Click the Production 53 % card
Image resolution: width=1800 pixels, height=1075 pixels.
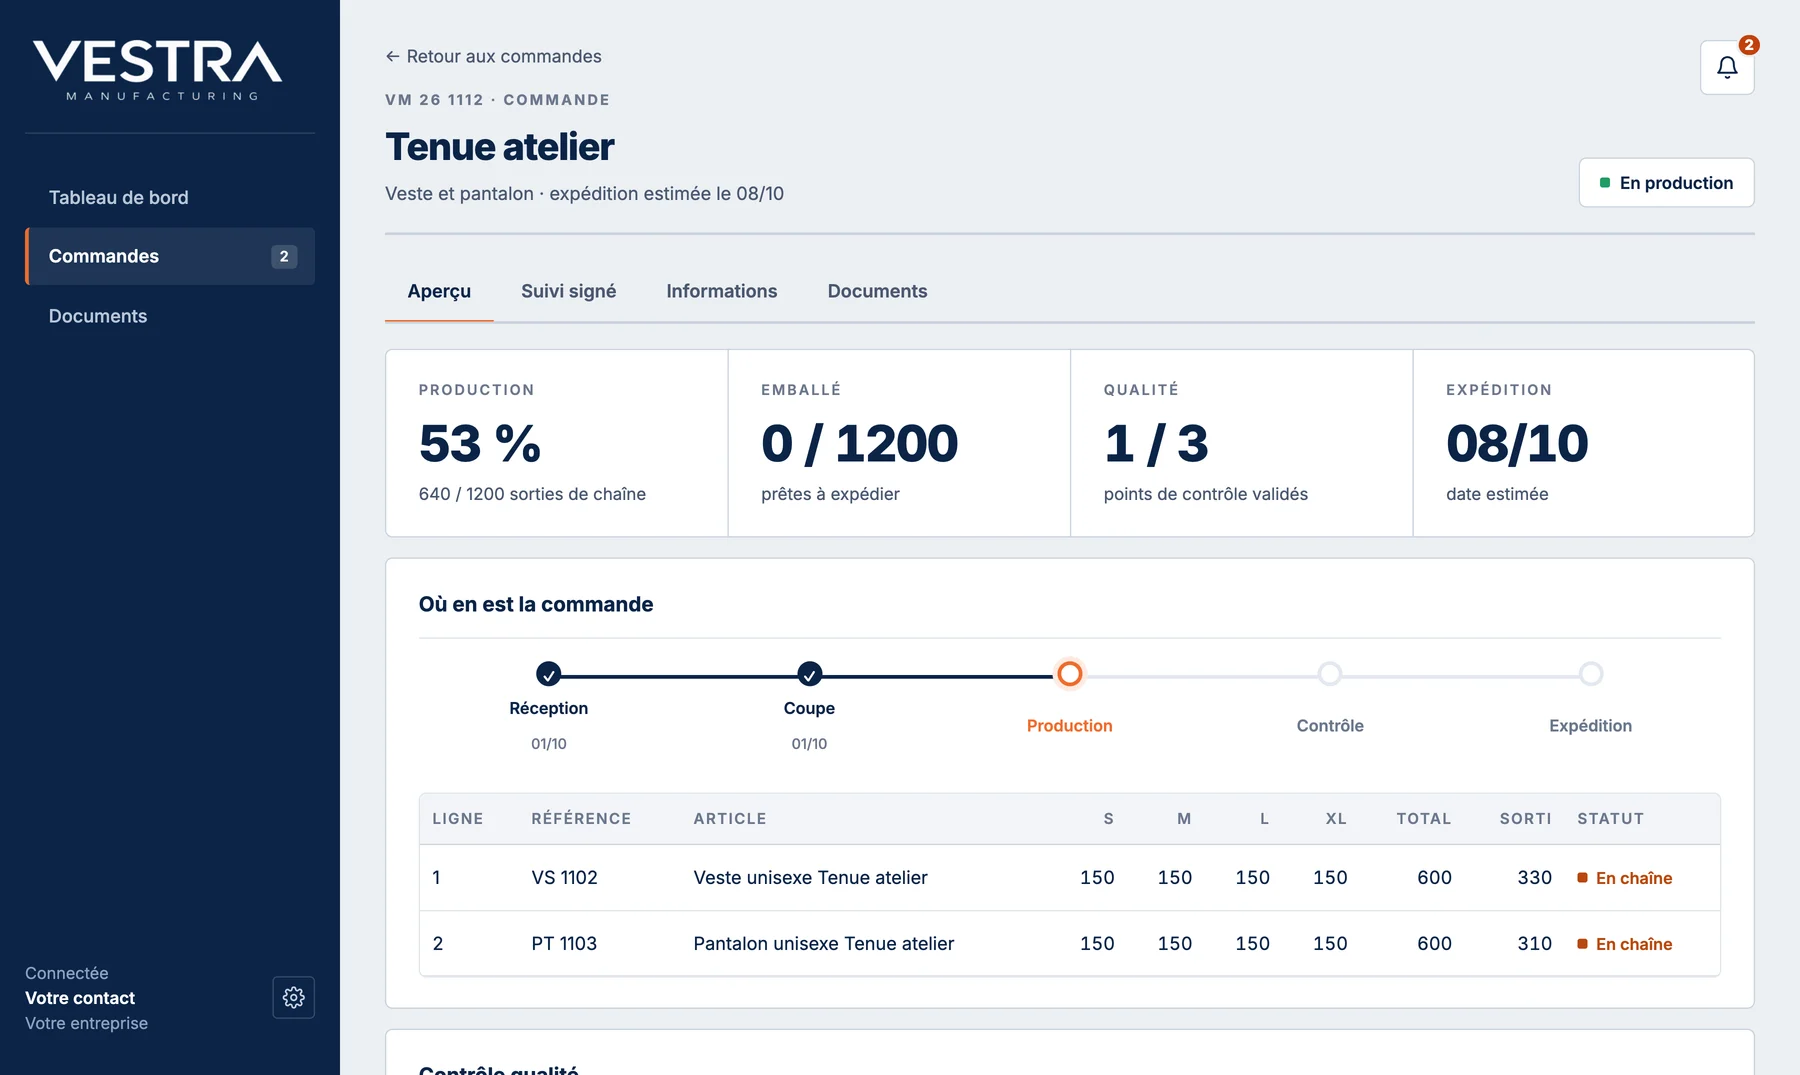(556, 443)
